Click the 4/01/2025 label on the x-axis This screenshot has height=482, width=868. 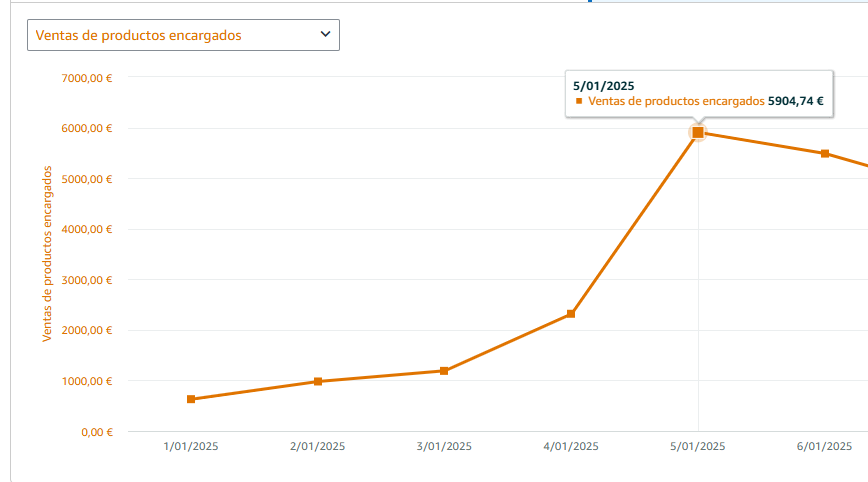(x=571, y=447)
